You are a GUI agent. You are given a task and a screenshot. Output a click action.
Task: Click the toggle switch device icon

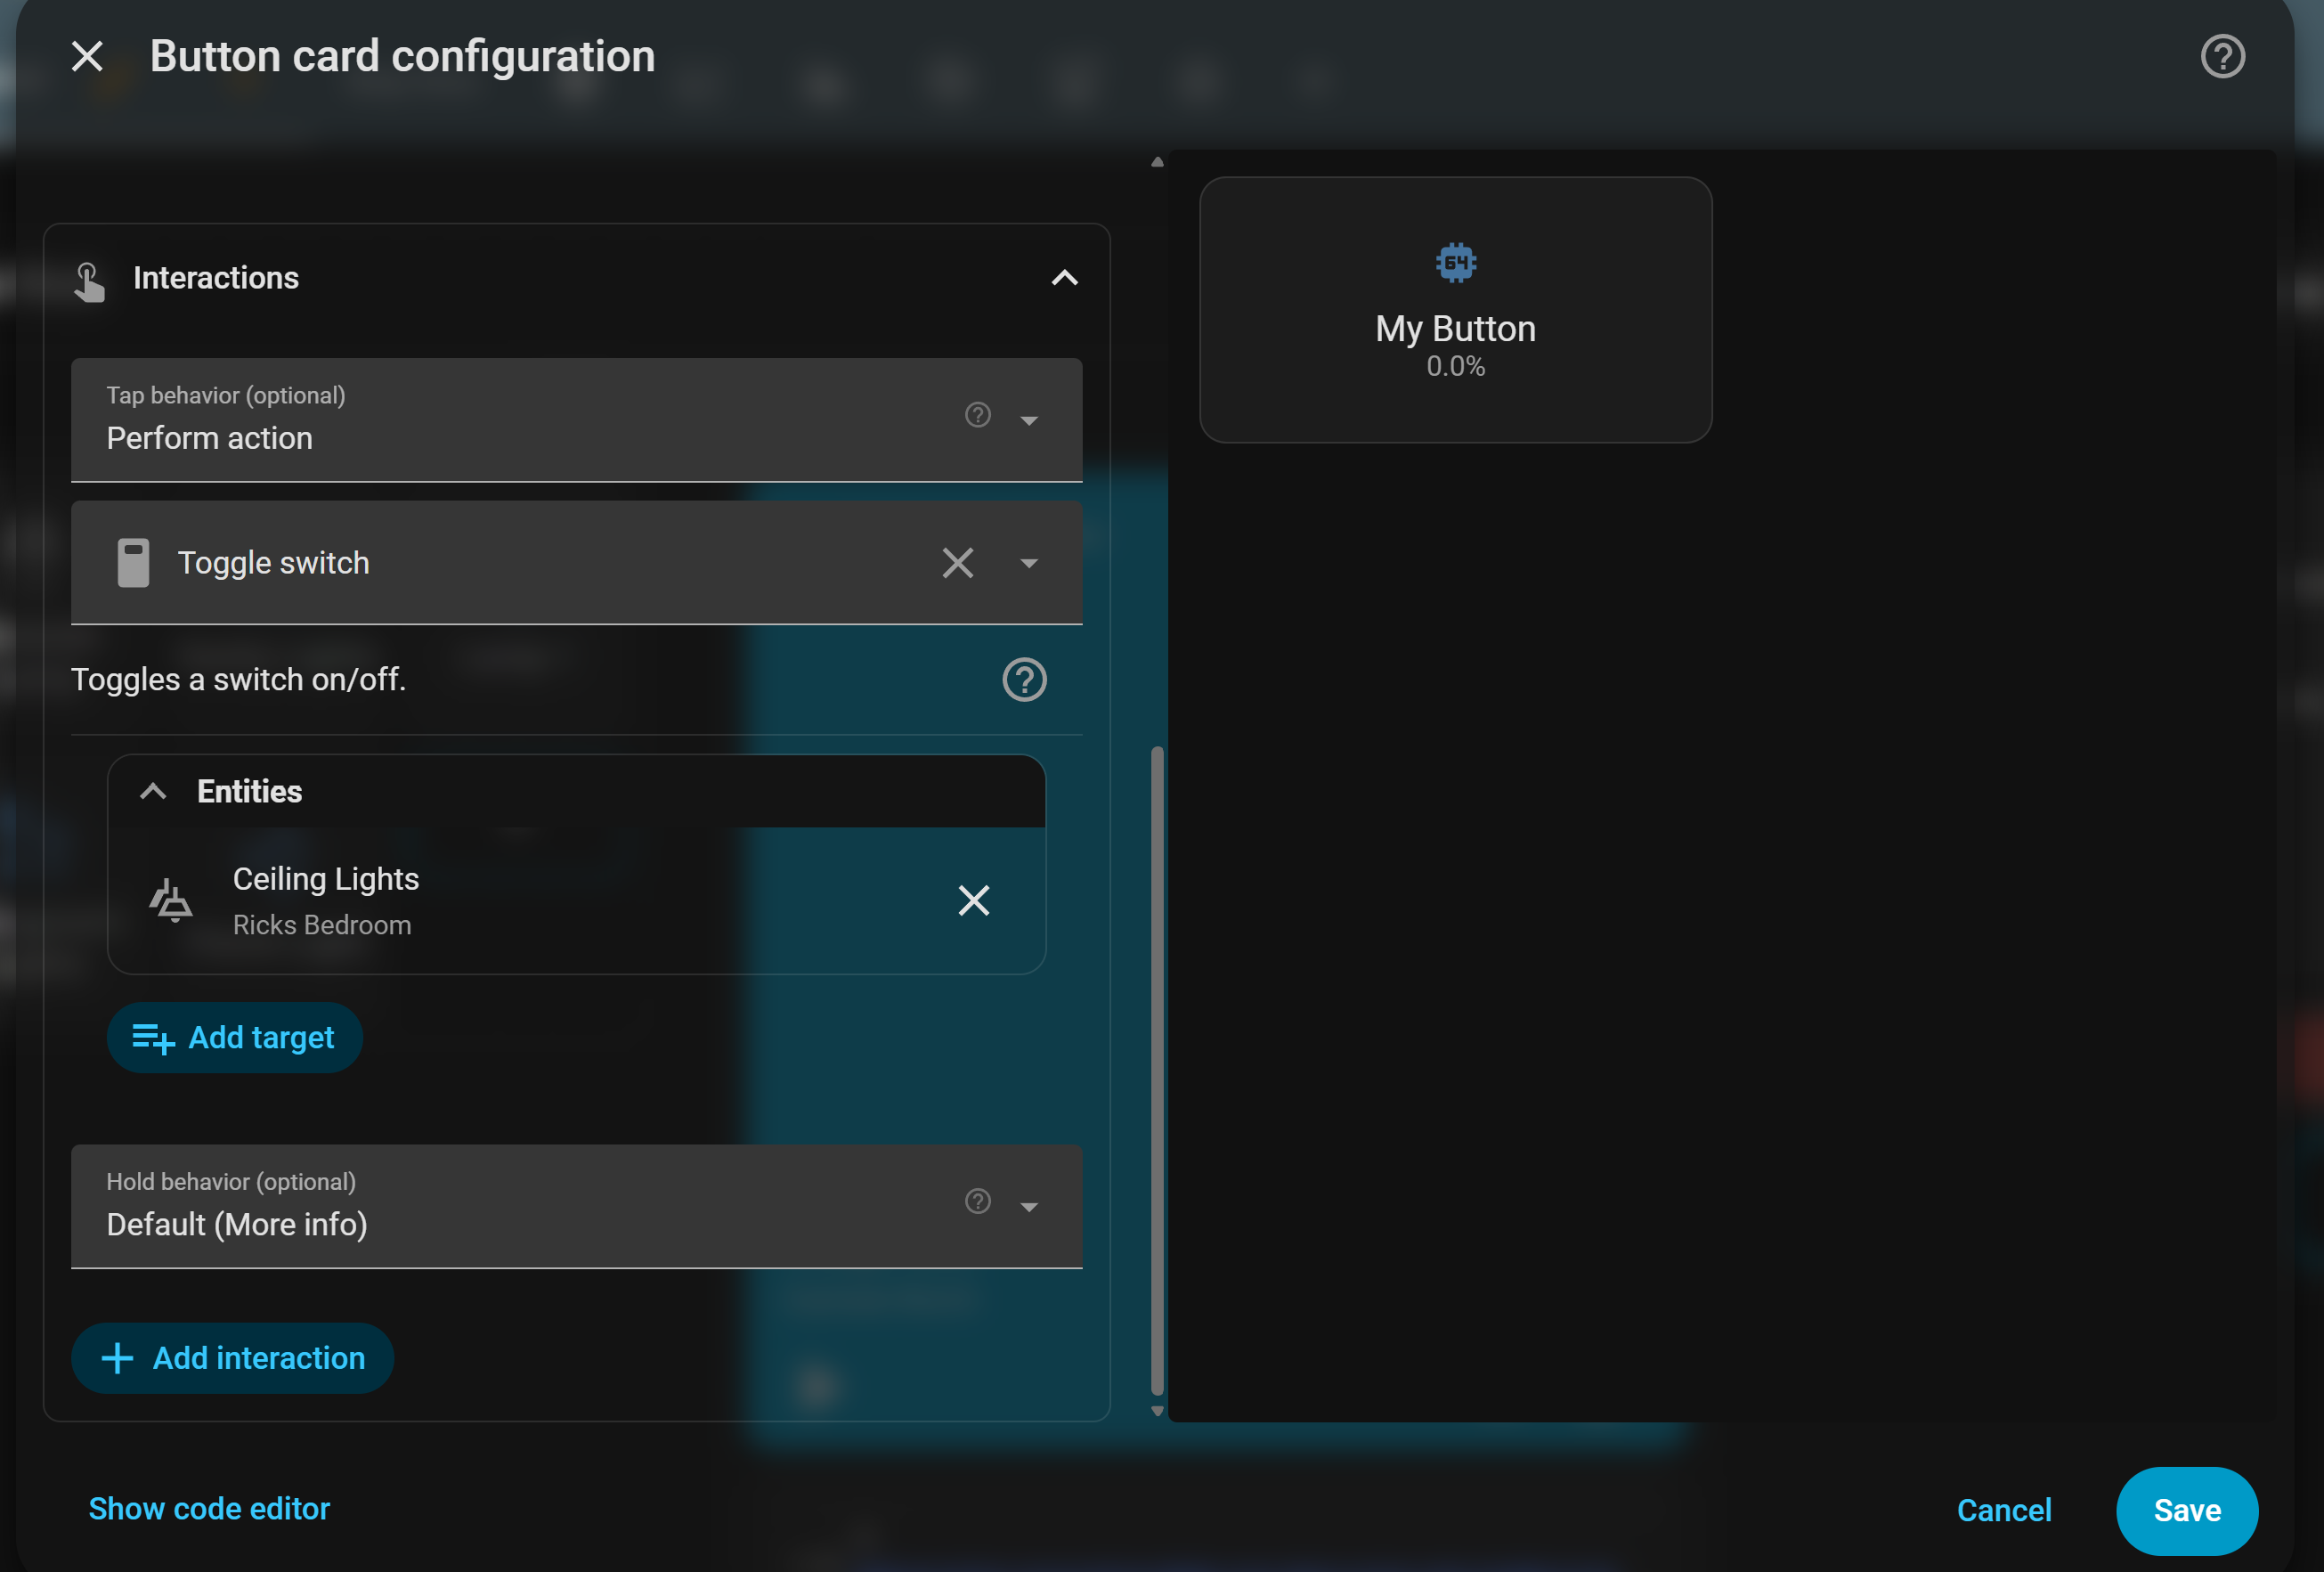pos(133,563)
